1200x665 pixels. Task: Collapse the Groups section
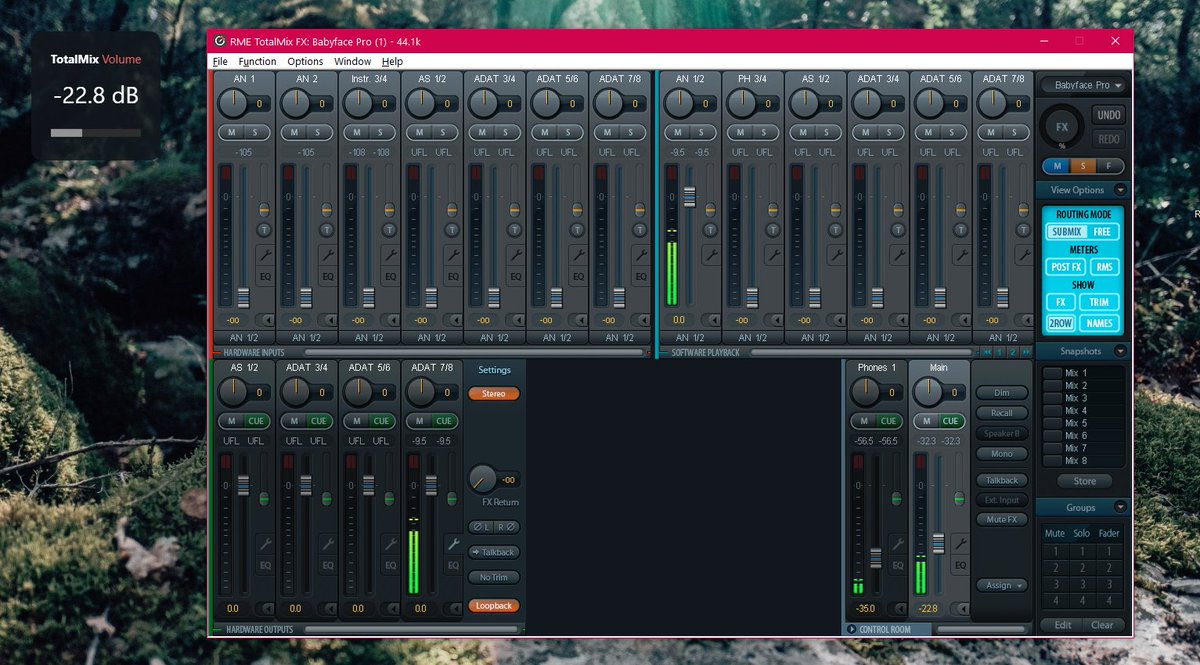(x=1119, y=507)
